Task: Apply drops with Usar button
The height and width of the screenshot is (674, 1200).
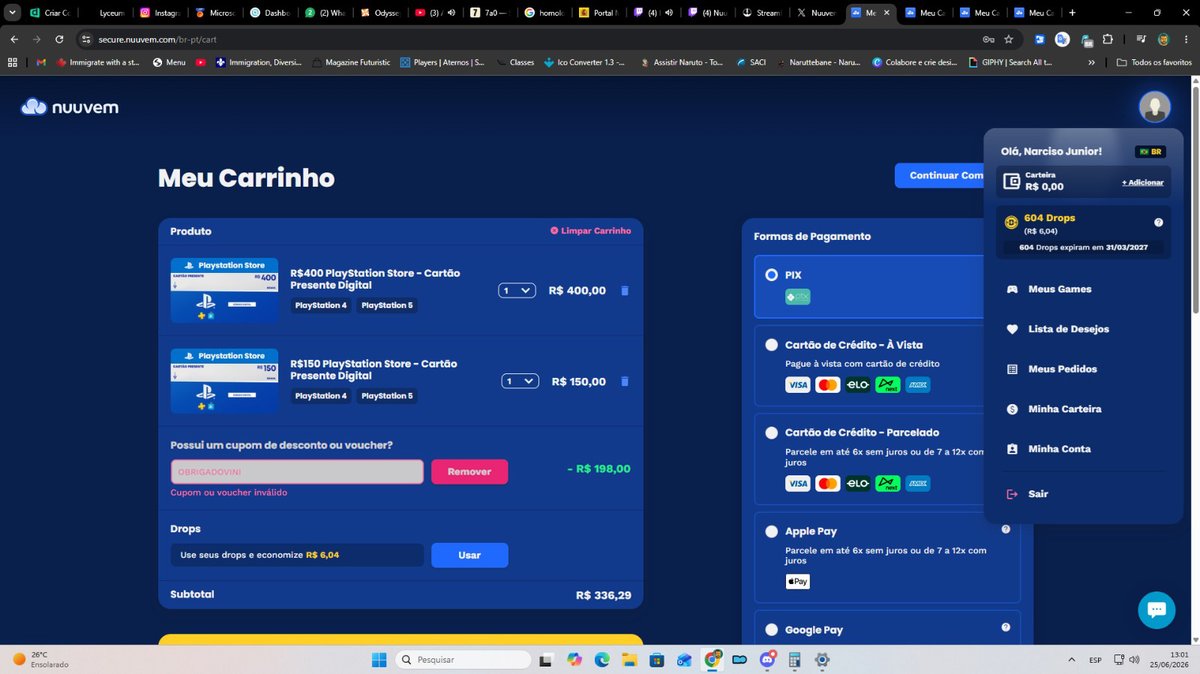Action: click(x=469, y=555)
